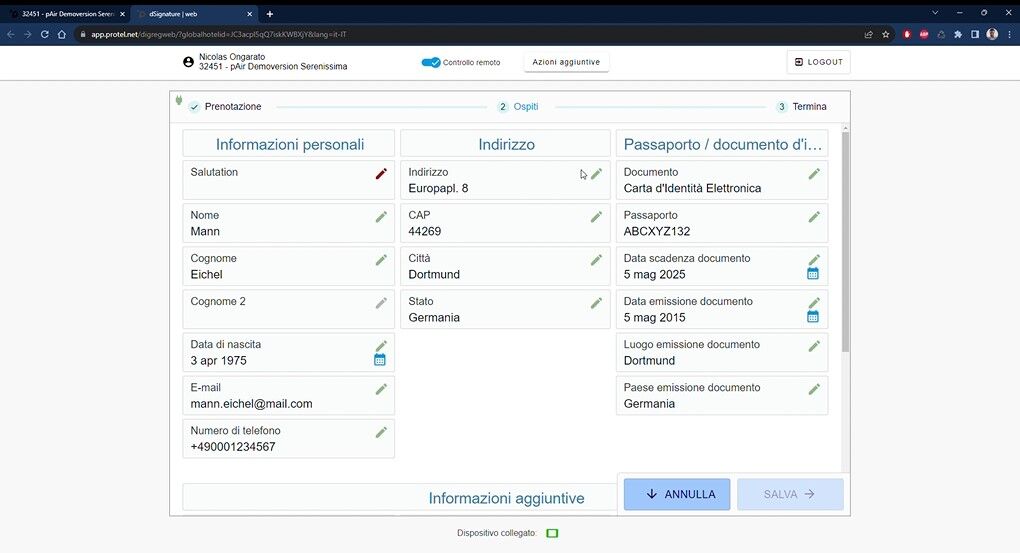This screenshot has height=553, width=1020.
Task: Edit the Documento type field
Action: [814, 174]
